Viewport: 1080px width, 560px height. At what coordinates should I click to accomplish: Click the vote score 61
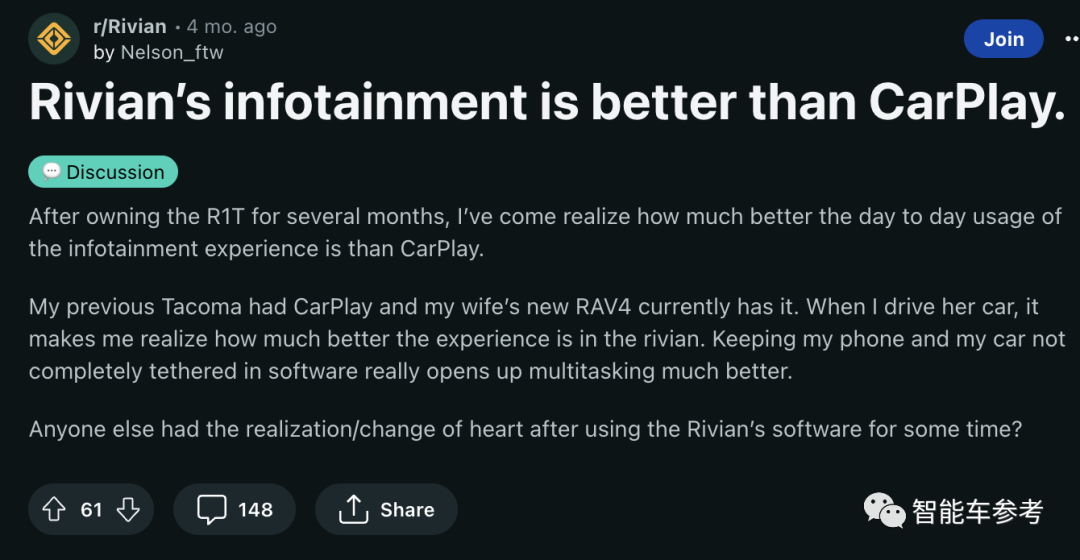click(x=91, y=510)
